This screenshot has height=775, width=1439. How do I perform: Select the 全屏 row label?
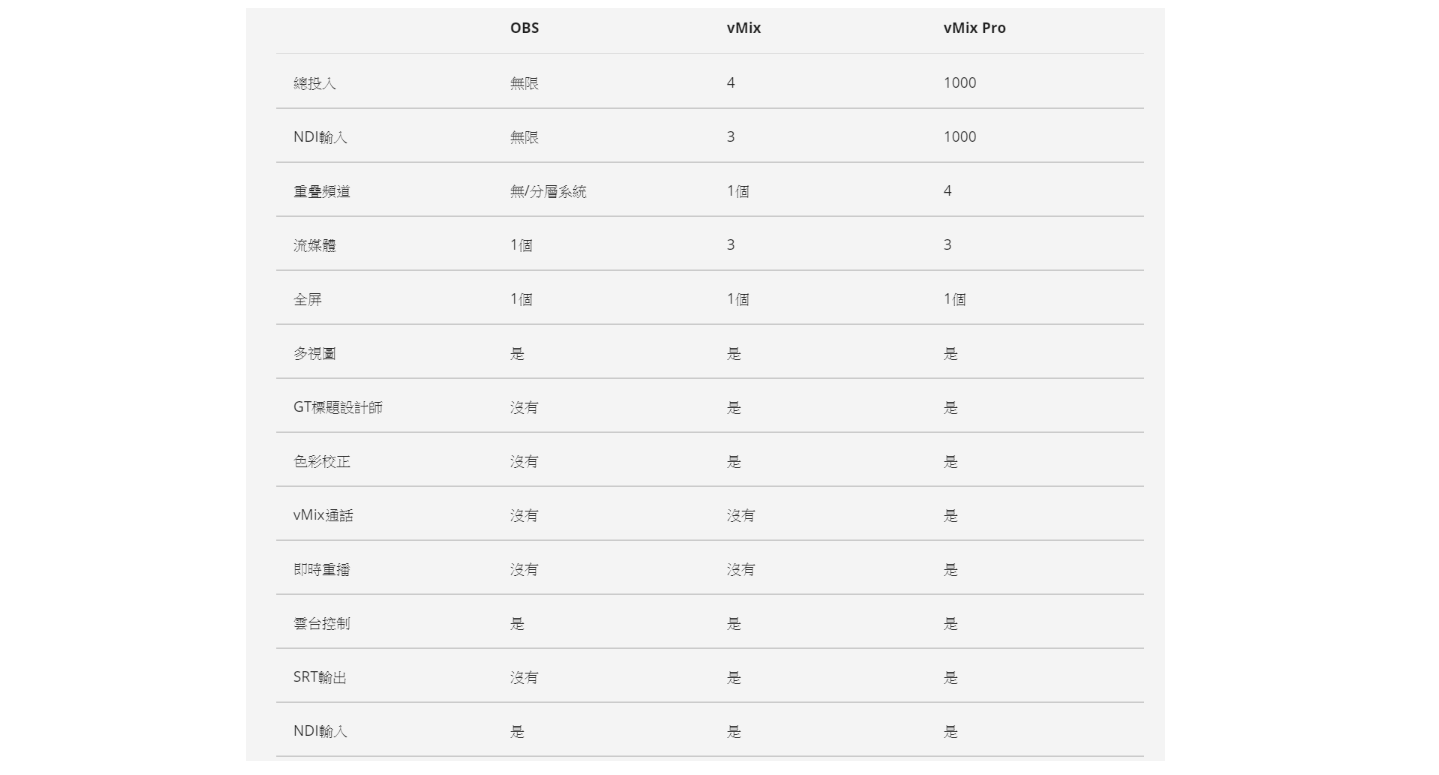click(x=308, y=299)
